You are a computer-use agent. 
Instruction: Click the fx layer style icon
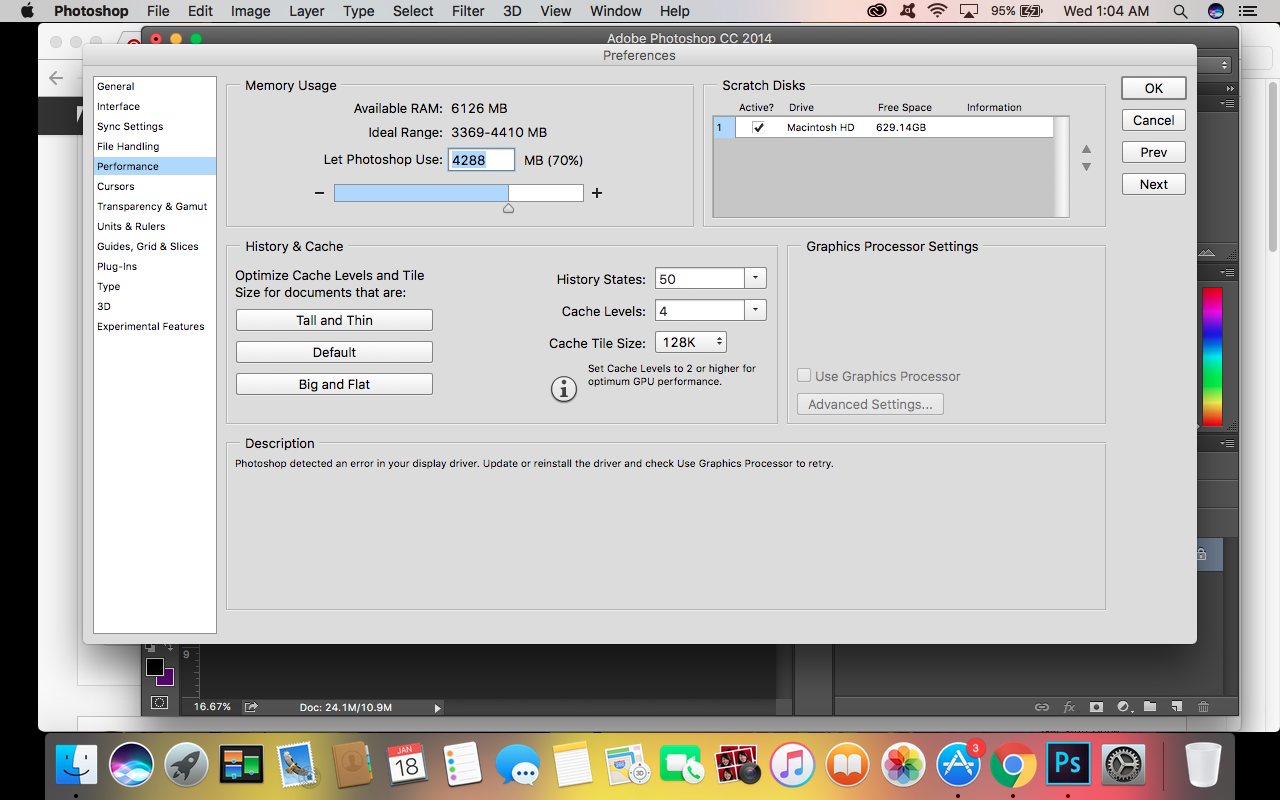click(1069, 707)
